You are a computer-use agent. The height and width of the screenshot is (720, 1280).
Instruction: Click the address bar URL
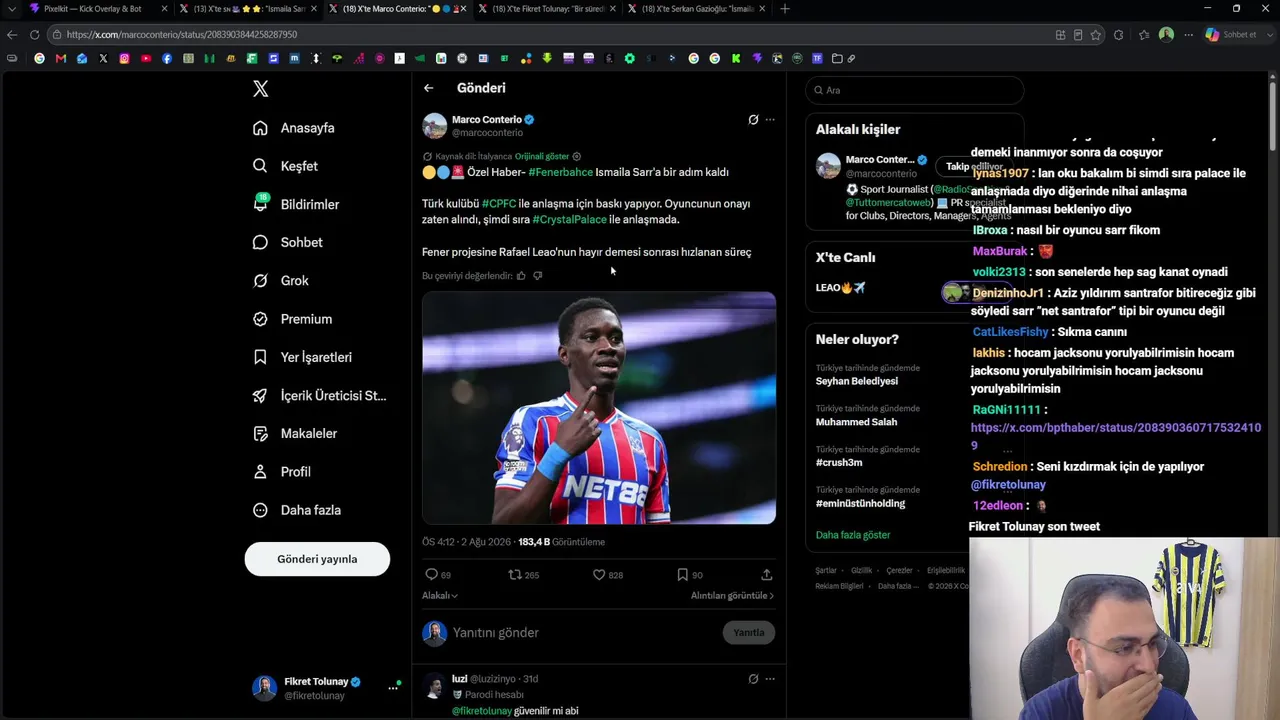tap(182, 34)
